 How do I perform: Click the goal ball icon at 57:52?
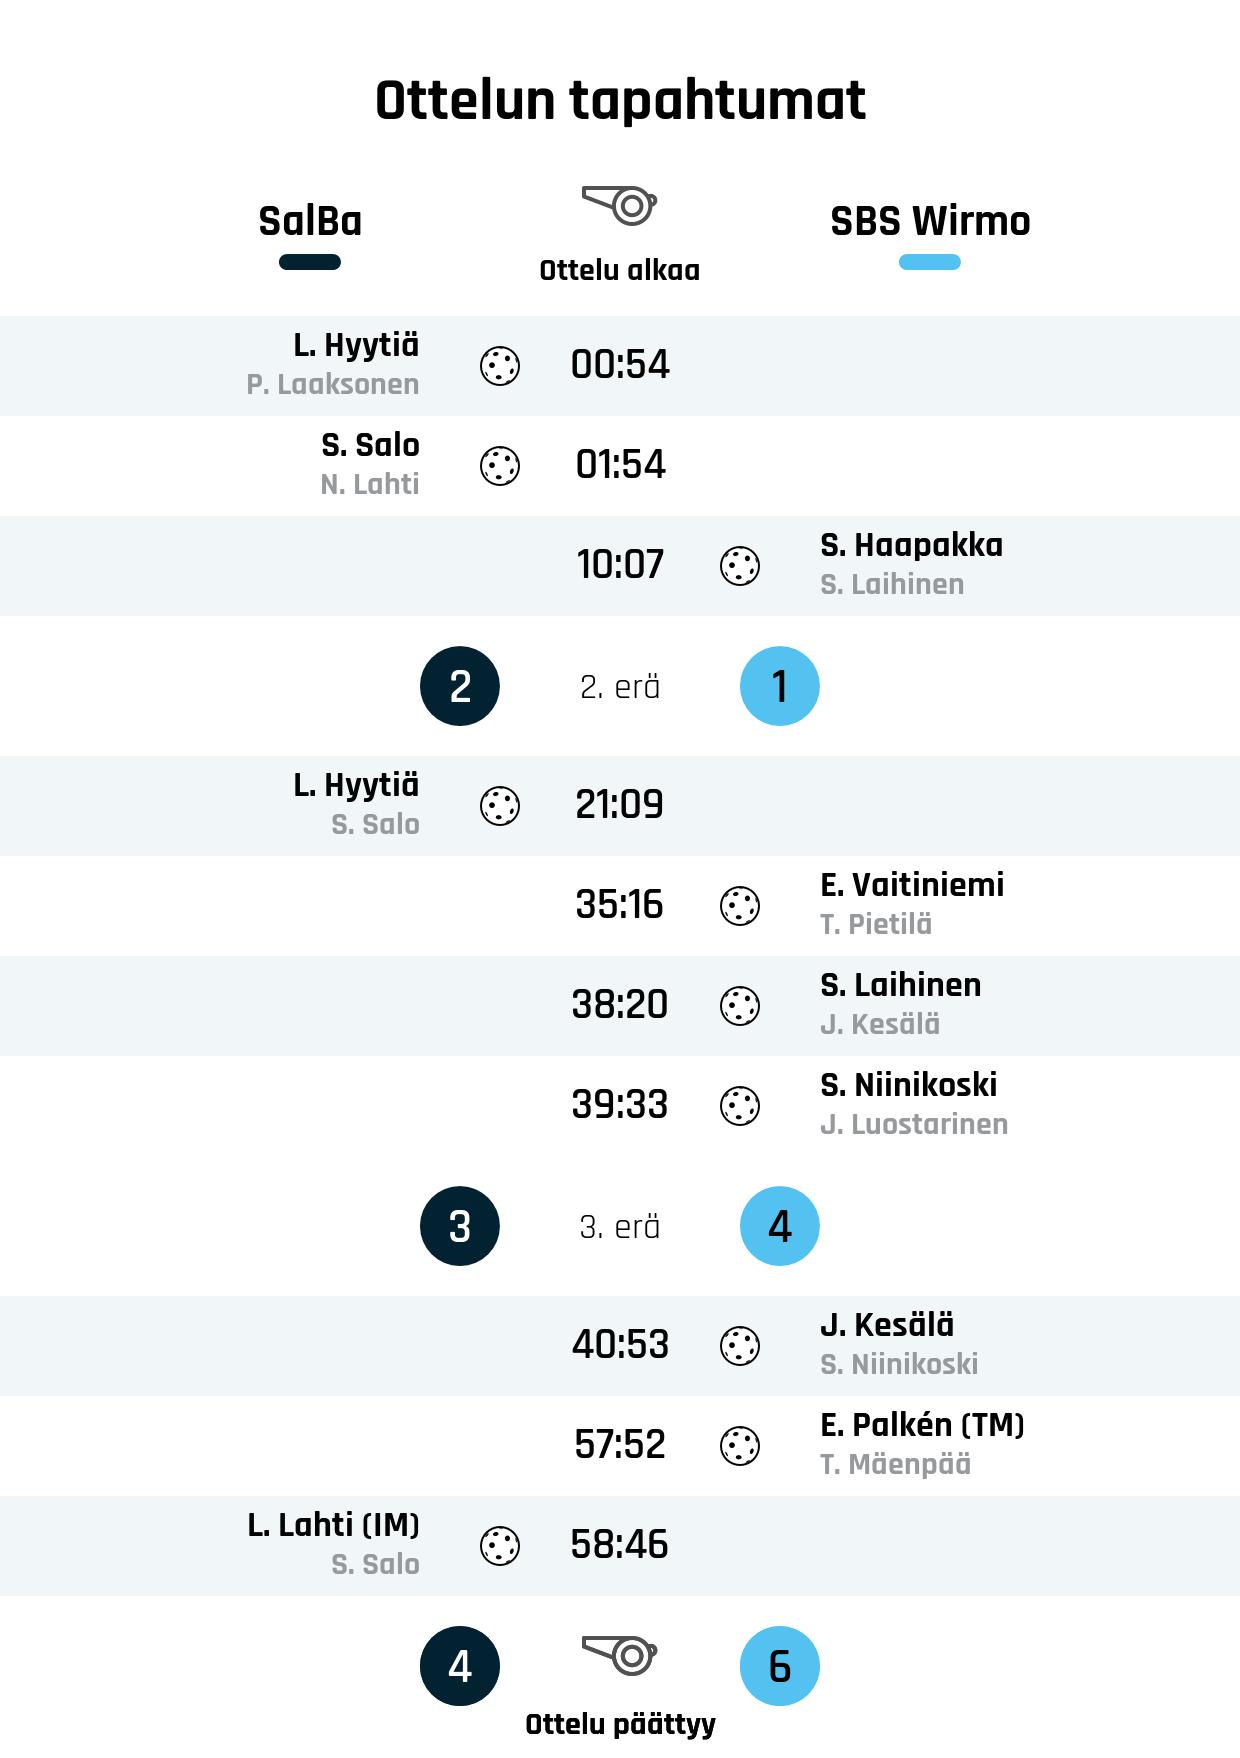pos(740,1446)
